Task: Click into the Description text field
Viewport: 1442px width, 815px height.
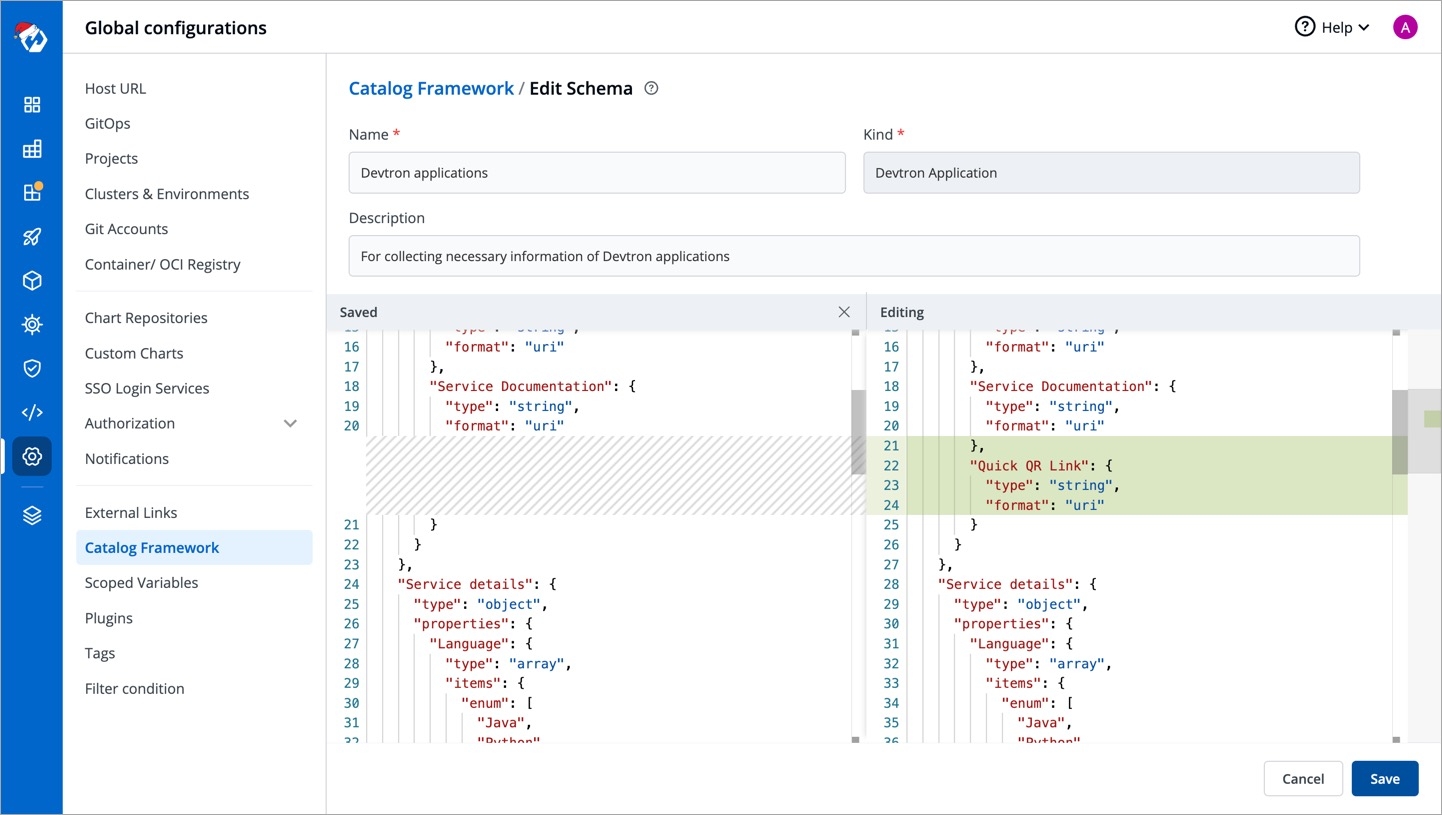Action: pos(853,256)
